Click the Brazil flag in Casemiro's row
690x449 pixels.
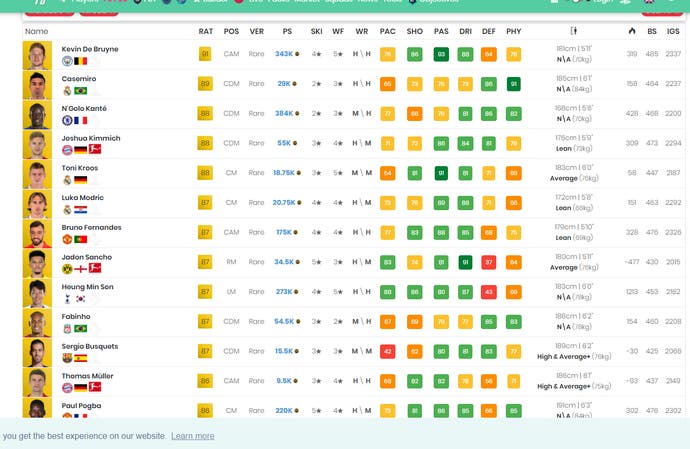(x=81, y=91)
